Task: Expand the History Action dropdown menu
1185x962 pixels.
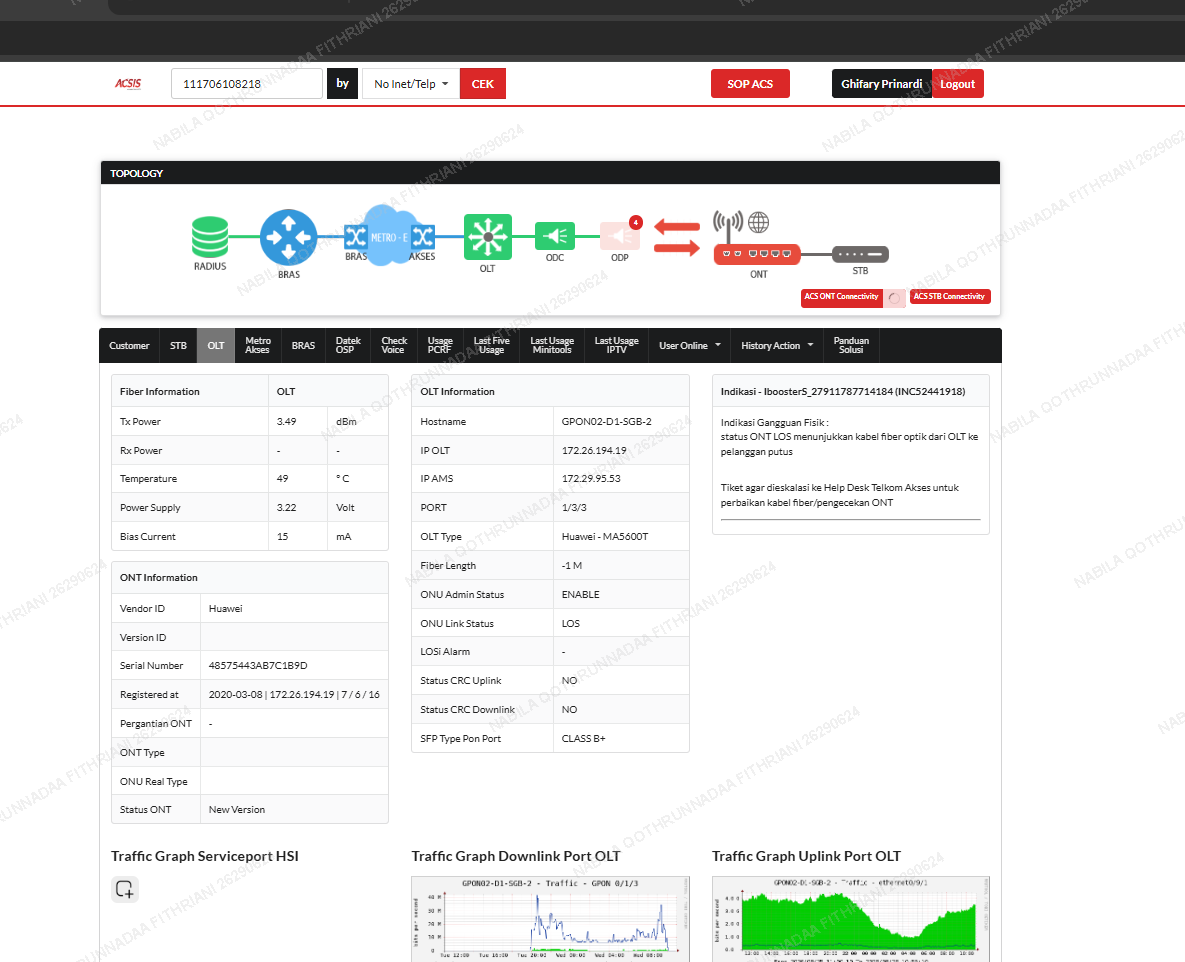Action: coord(777,345)
